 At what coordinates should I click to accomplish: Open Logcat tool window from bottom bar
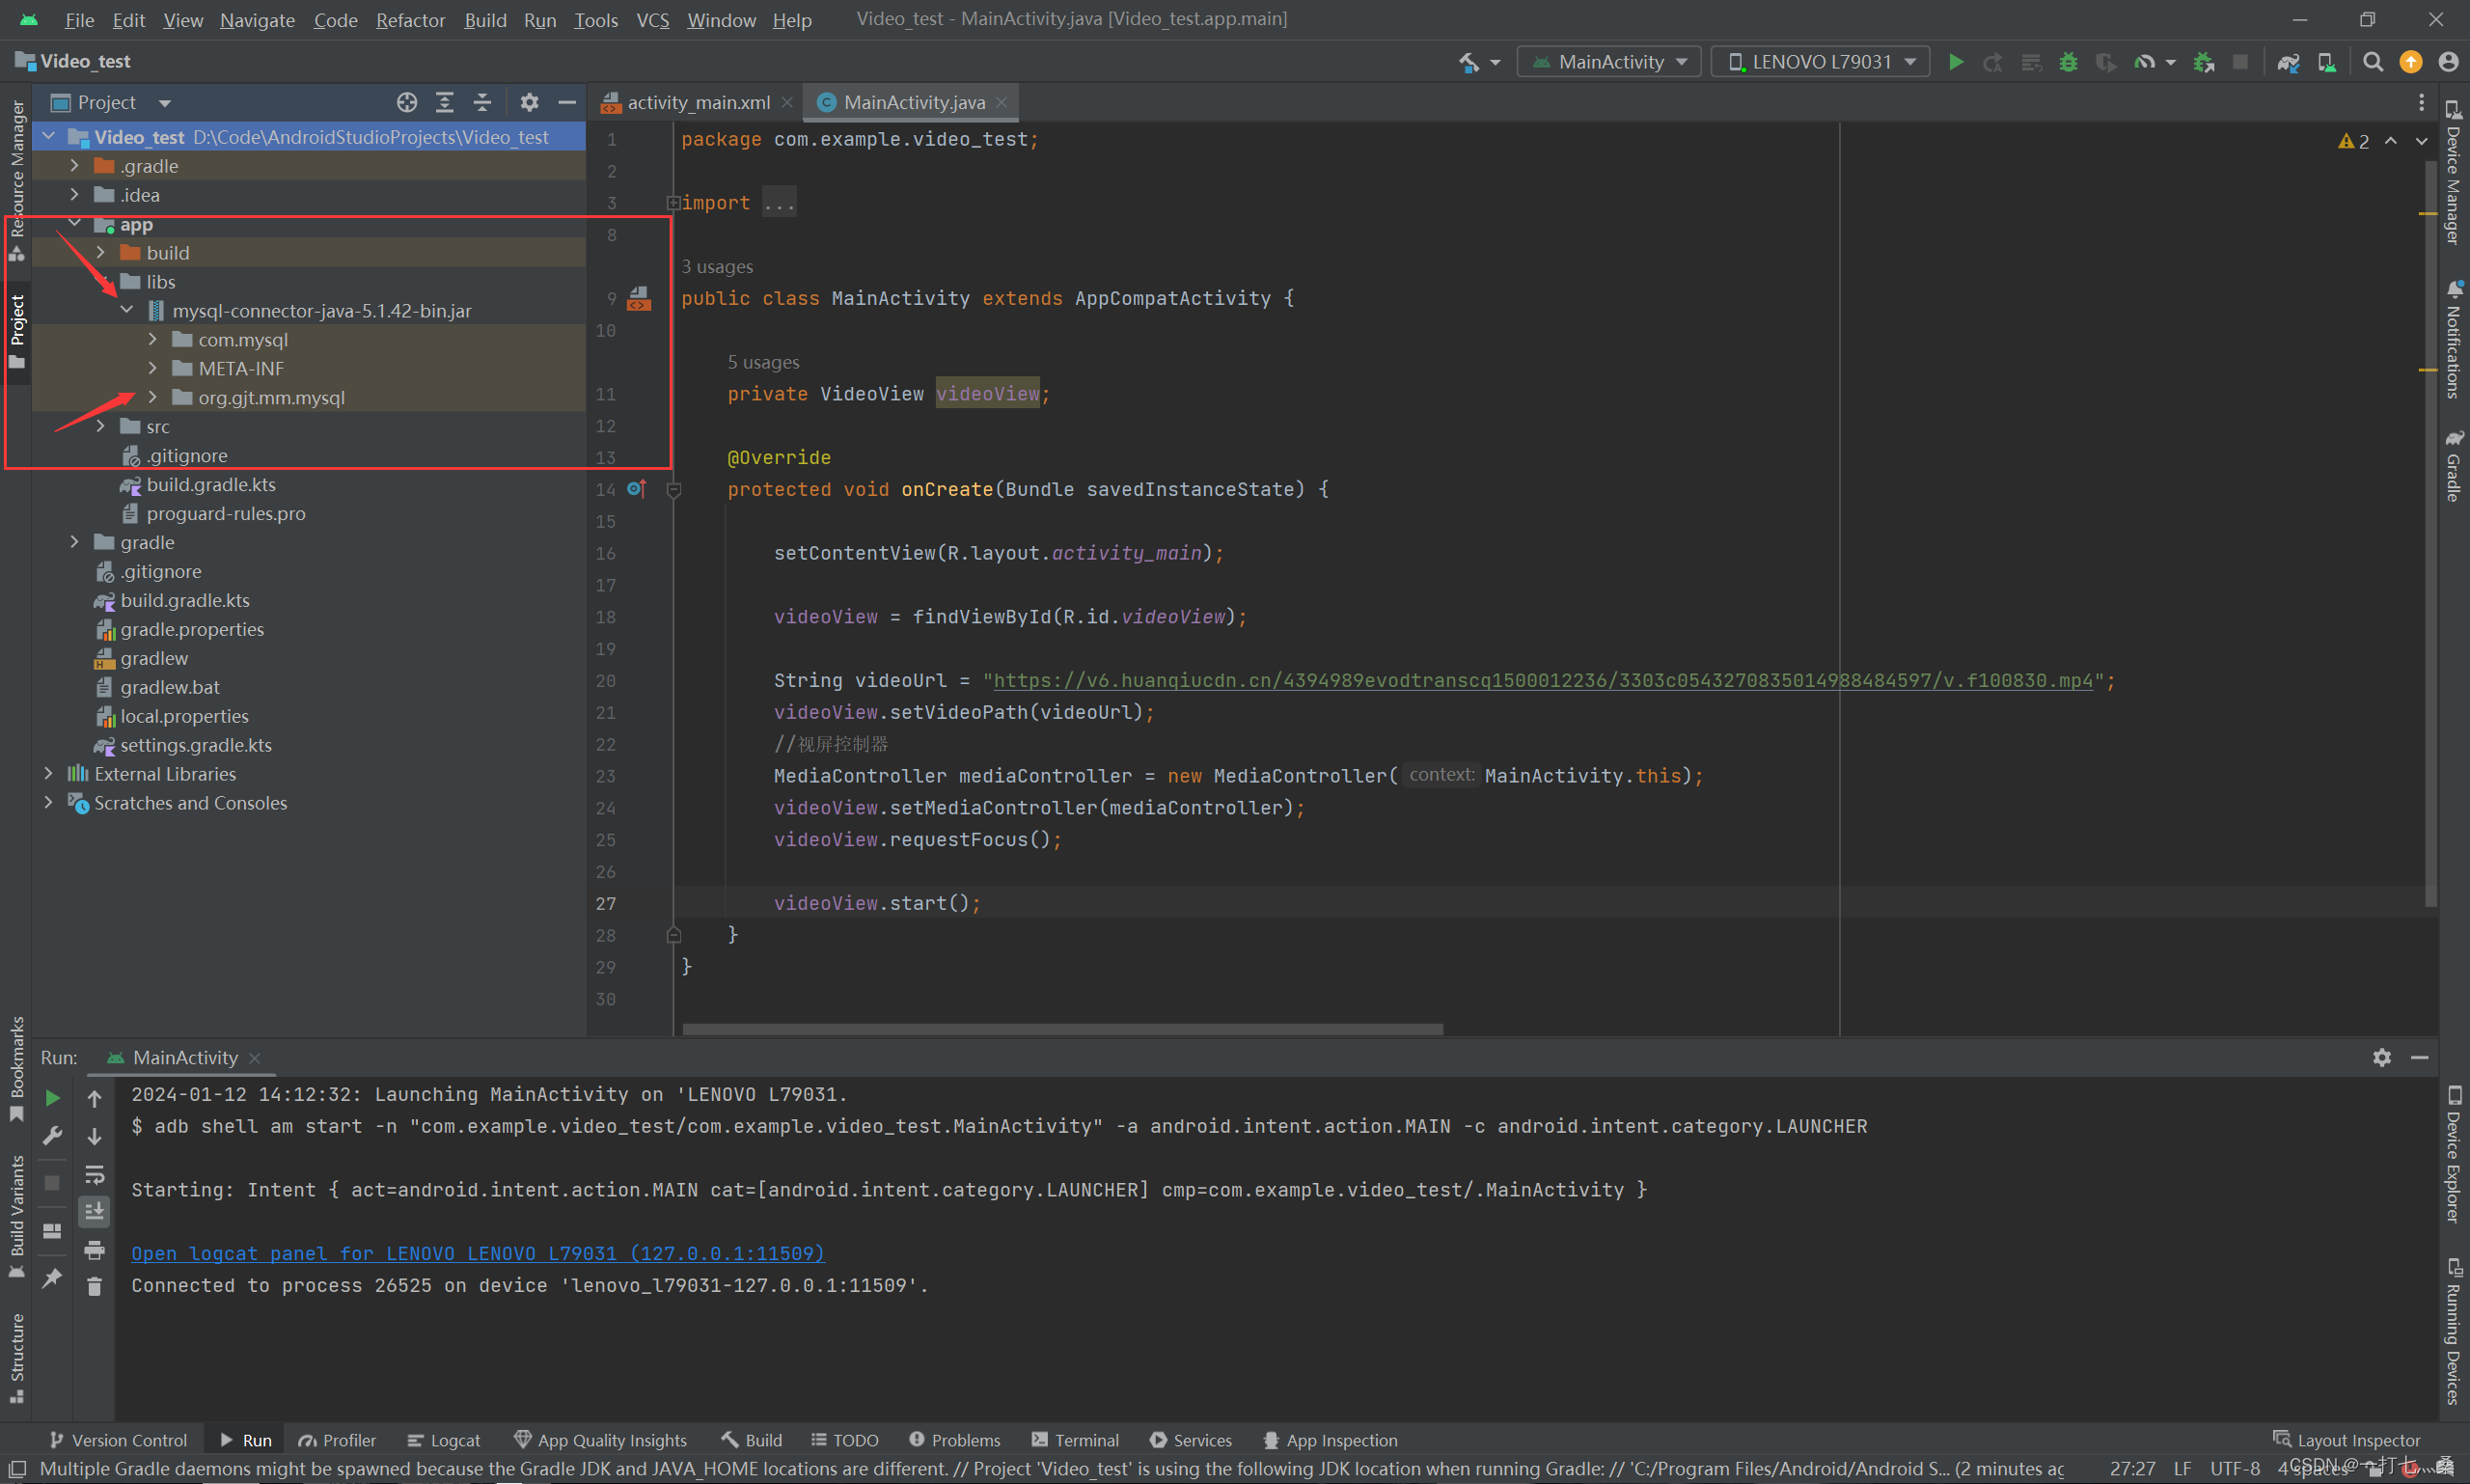(x=444, y=1439)
